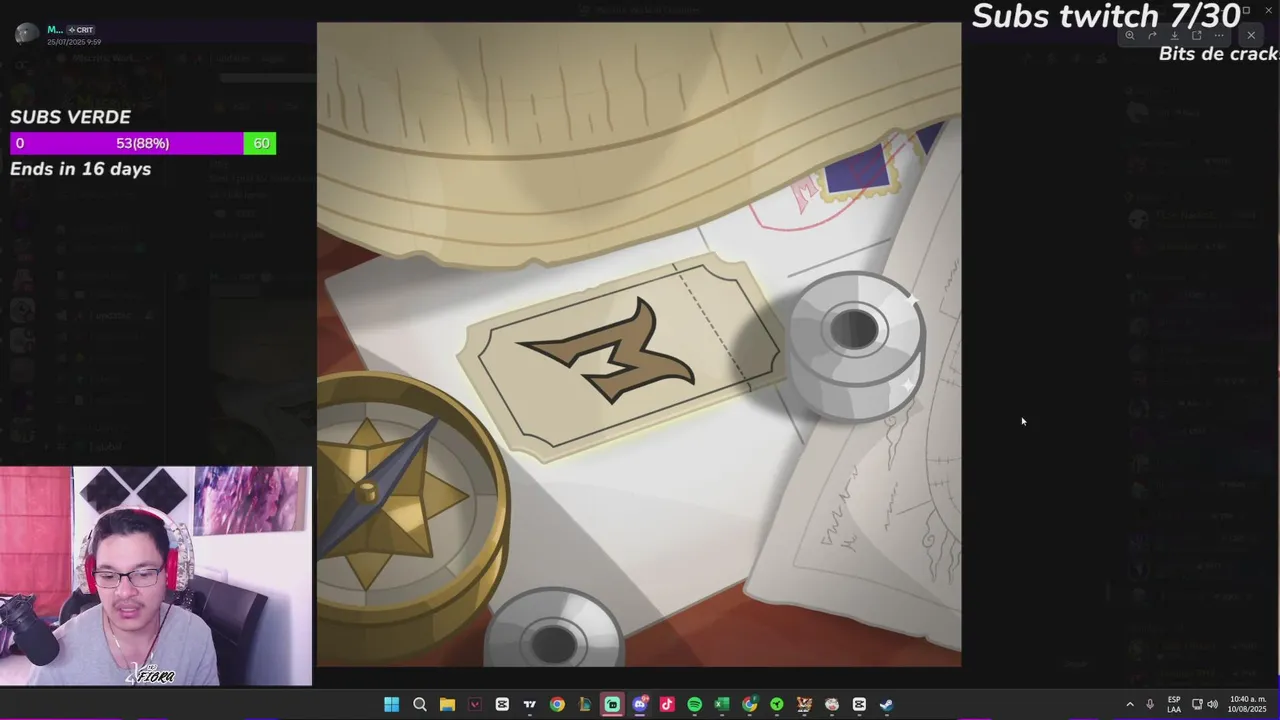Viewport: 1280px width, 720px height.
Task: Open network status tray icon
Action: click(x=1197, y=705)
